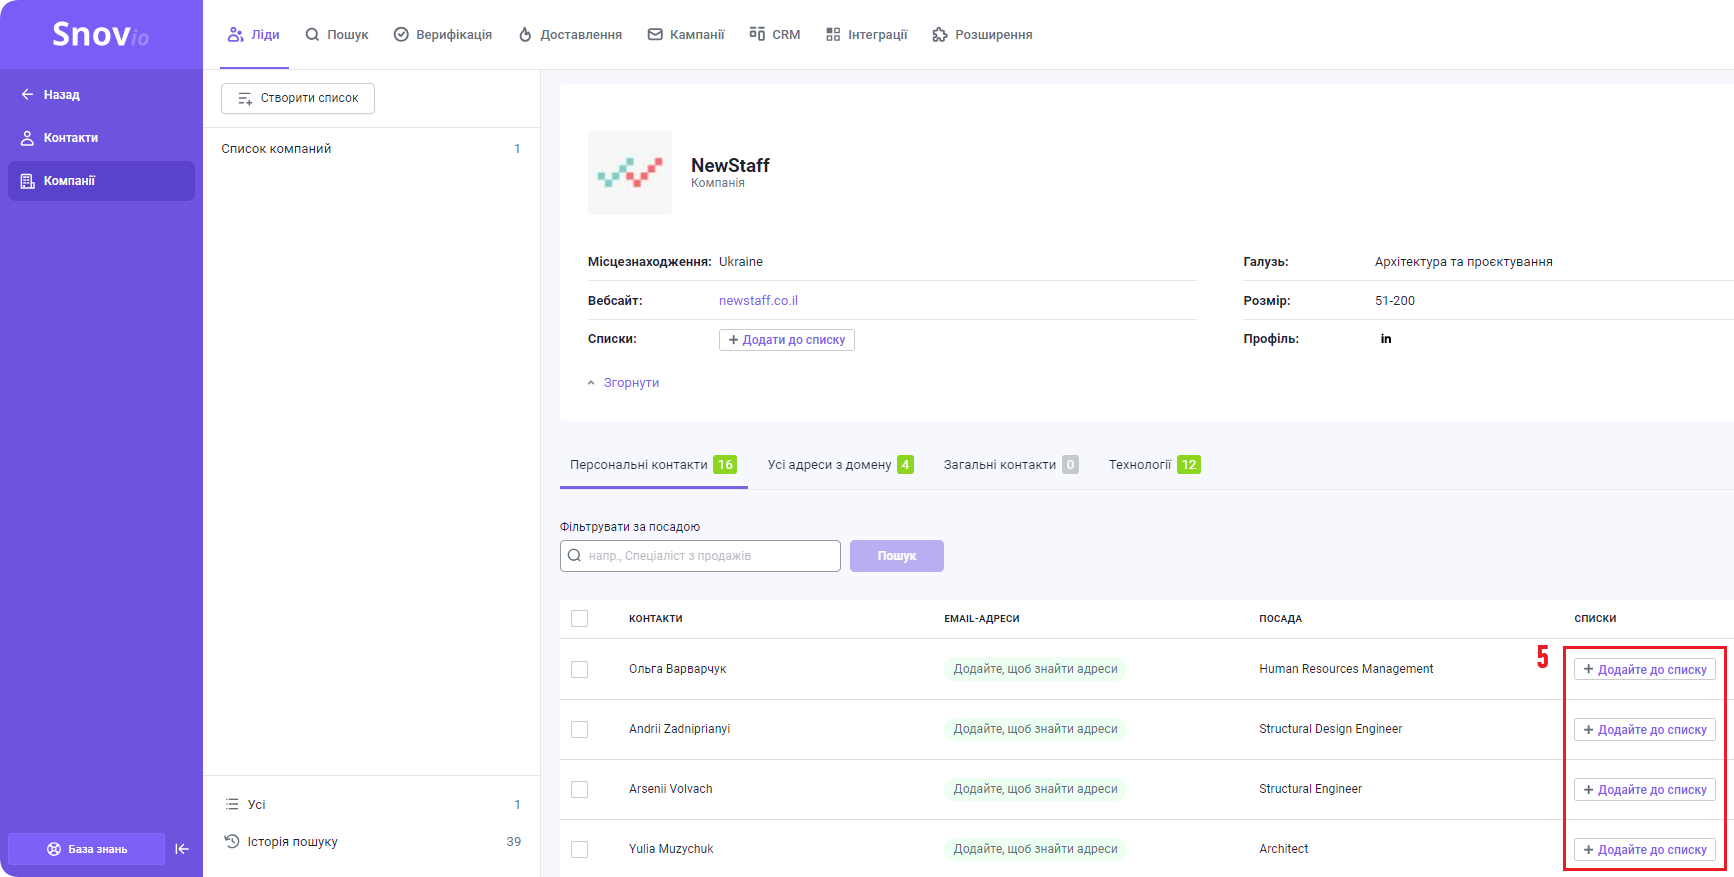This screenshot has height=877, width=1734.
Task: Add Yulia Muzychuk to a list
Action: point(1645,849)
